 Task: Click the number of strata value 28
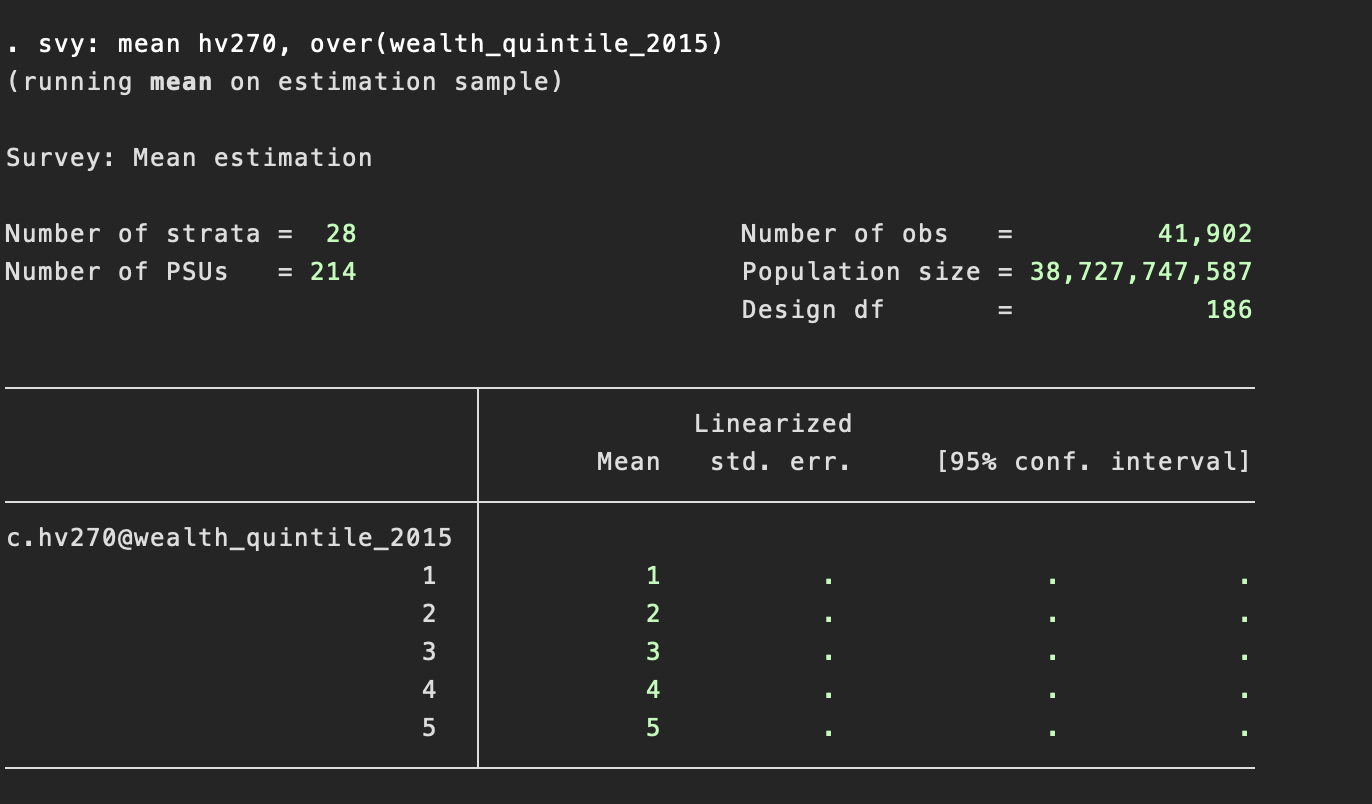point(341,234)
